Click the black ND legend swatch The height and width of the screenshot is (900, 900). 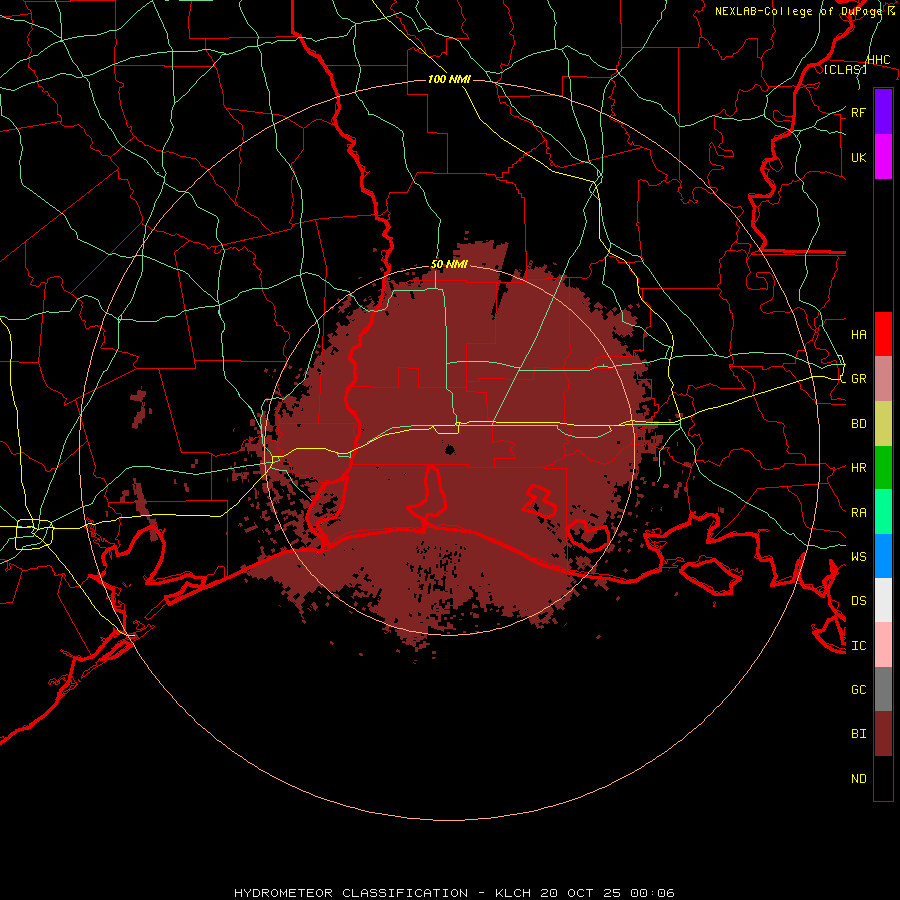(883, 778)
